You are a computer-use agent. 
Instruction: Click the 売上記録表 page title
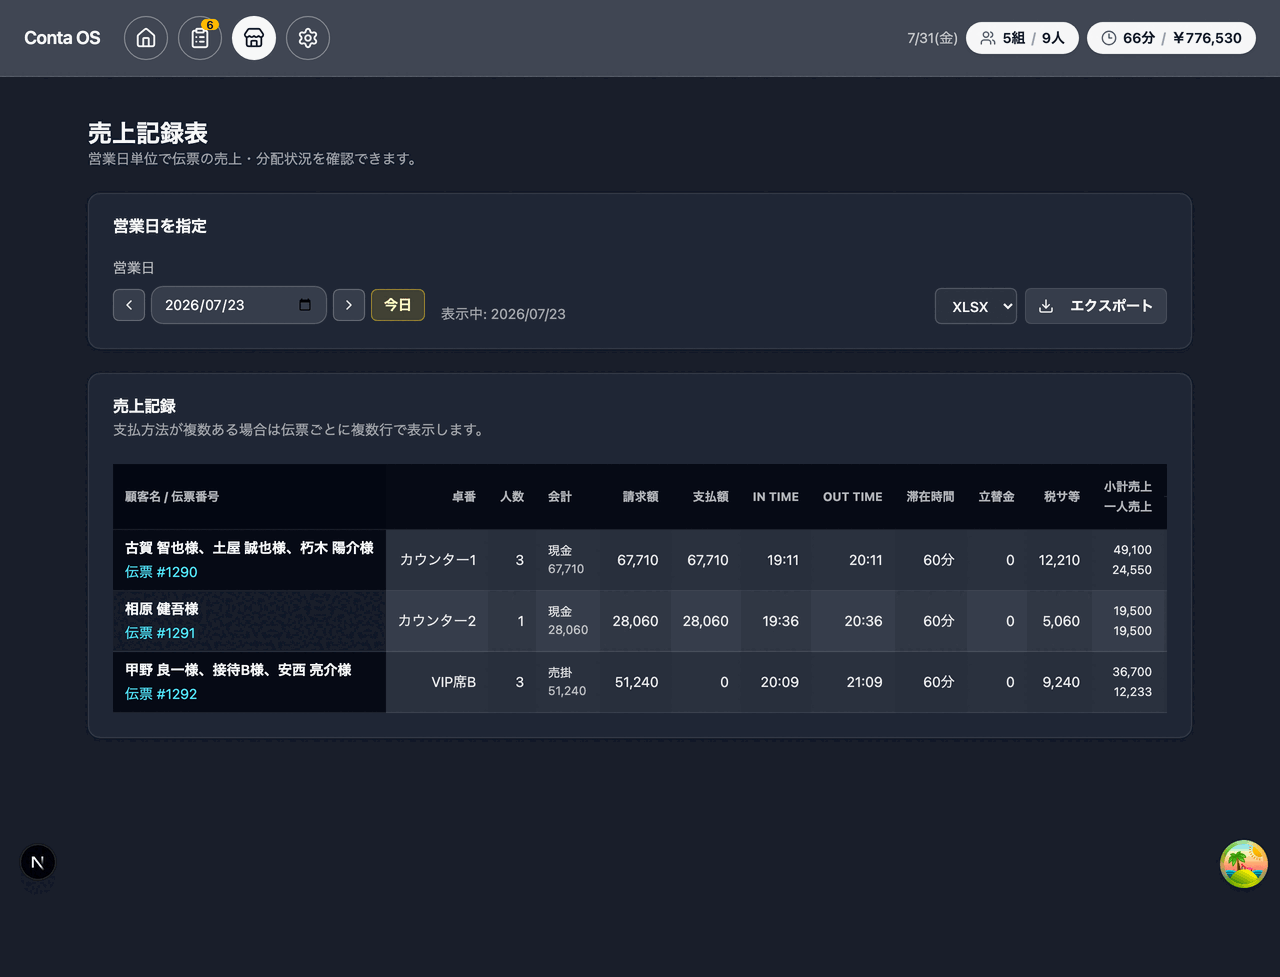pyautogui.click(x=148, y=133)
